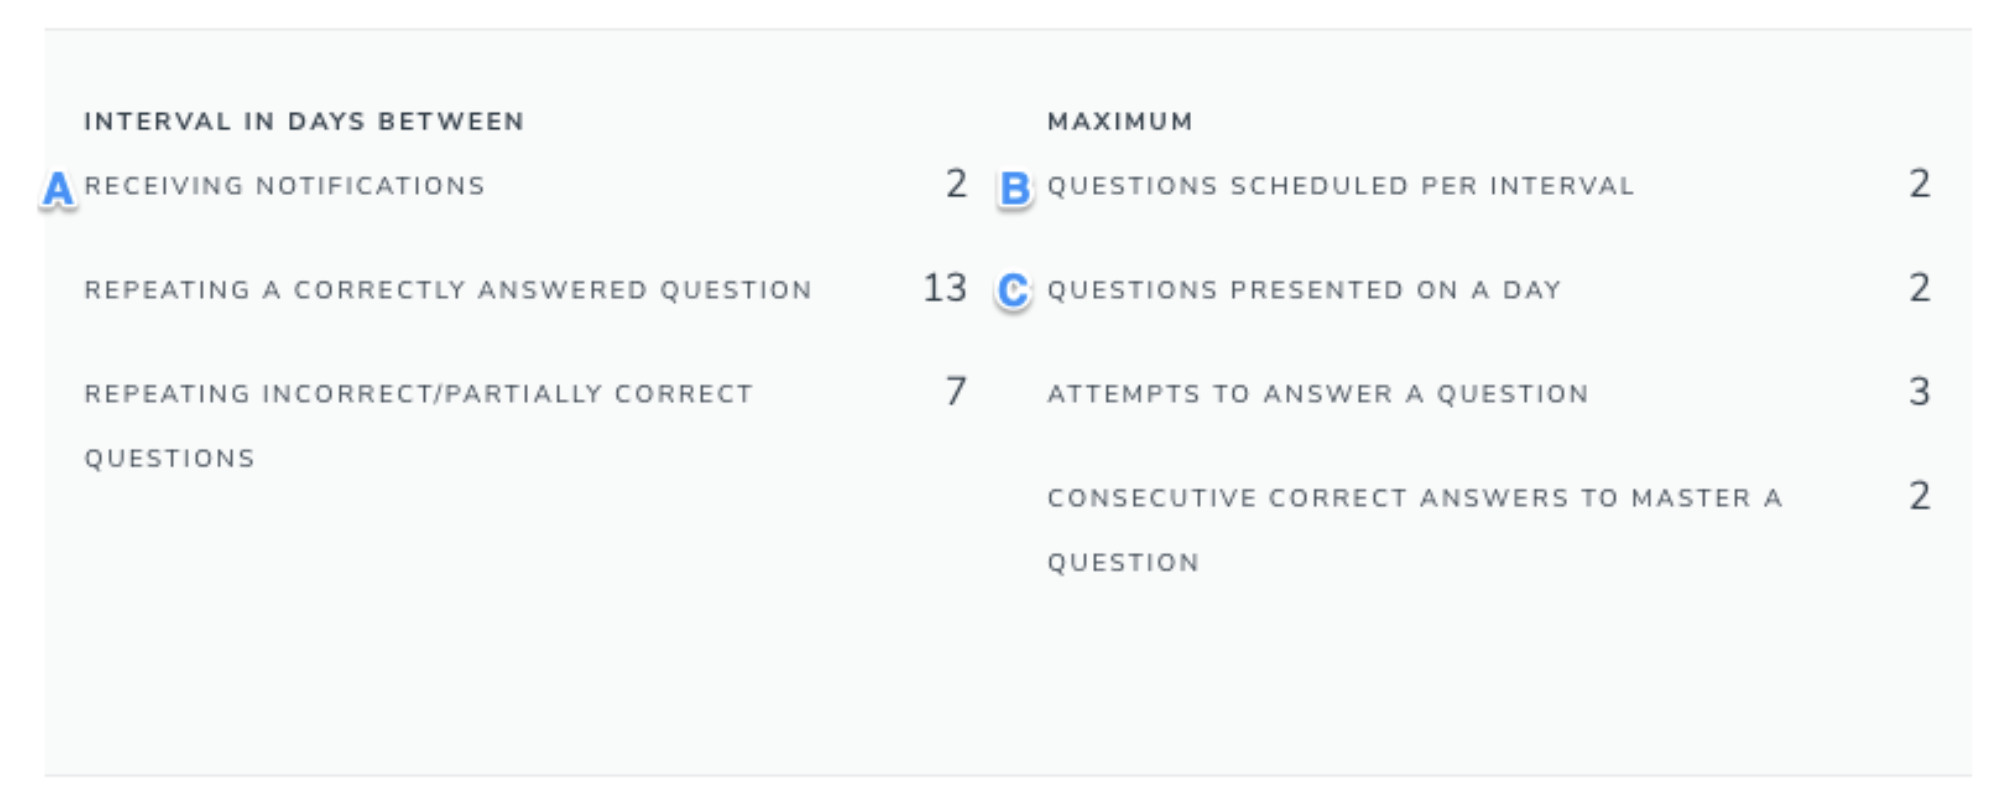
Task: Click the second-line word Questions under Repeating Incorrect
Action: point(169,459)
